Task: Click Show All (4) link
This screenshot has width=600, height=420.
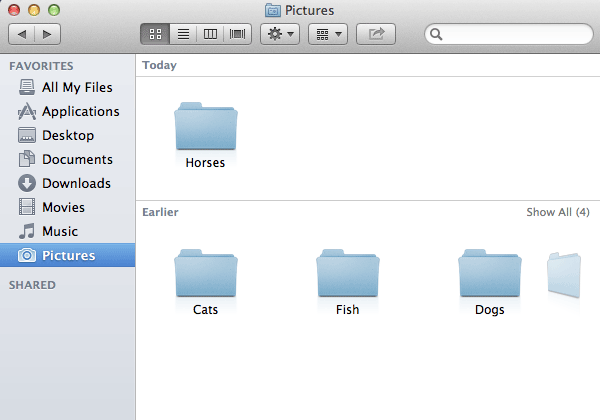Action: [x=558, y=212]
